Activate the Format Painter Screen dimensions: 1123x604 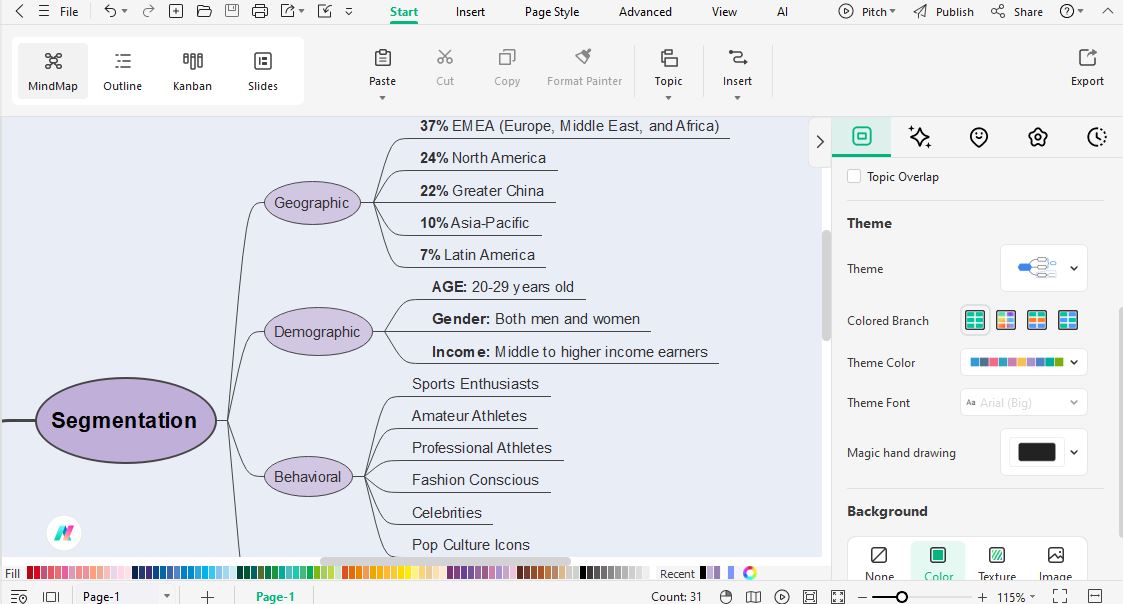pyautogui.click(x=584, y=68)
